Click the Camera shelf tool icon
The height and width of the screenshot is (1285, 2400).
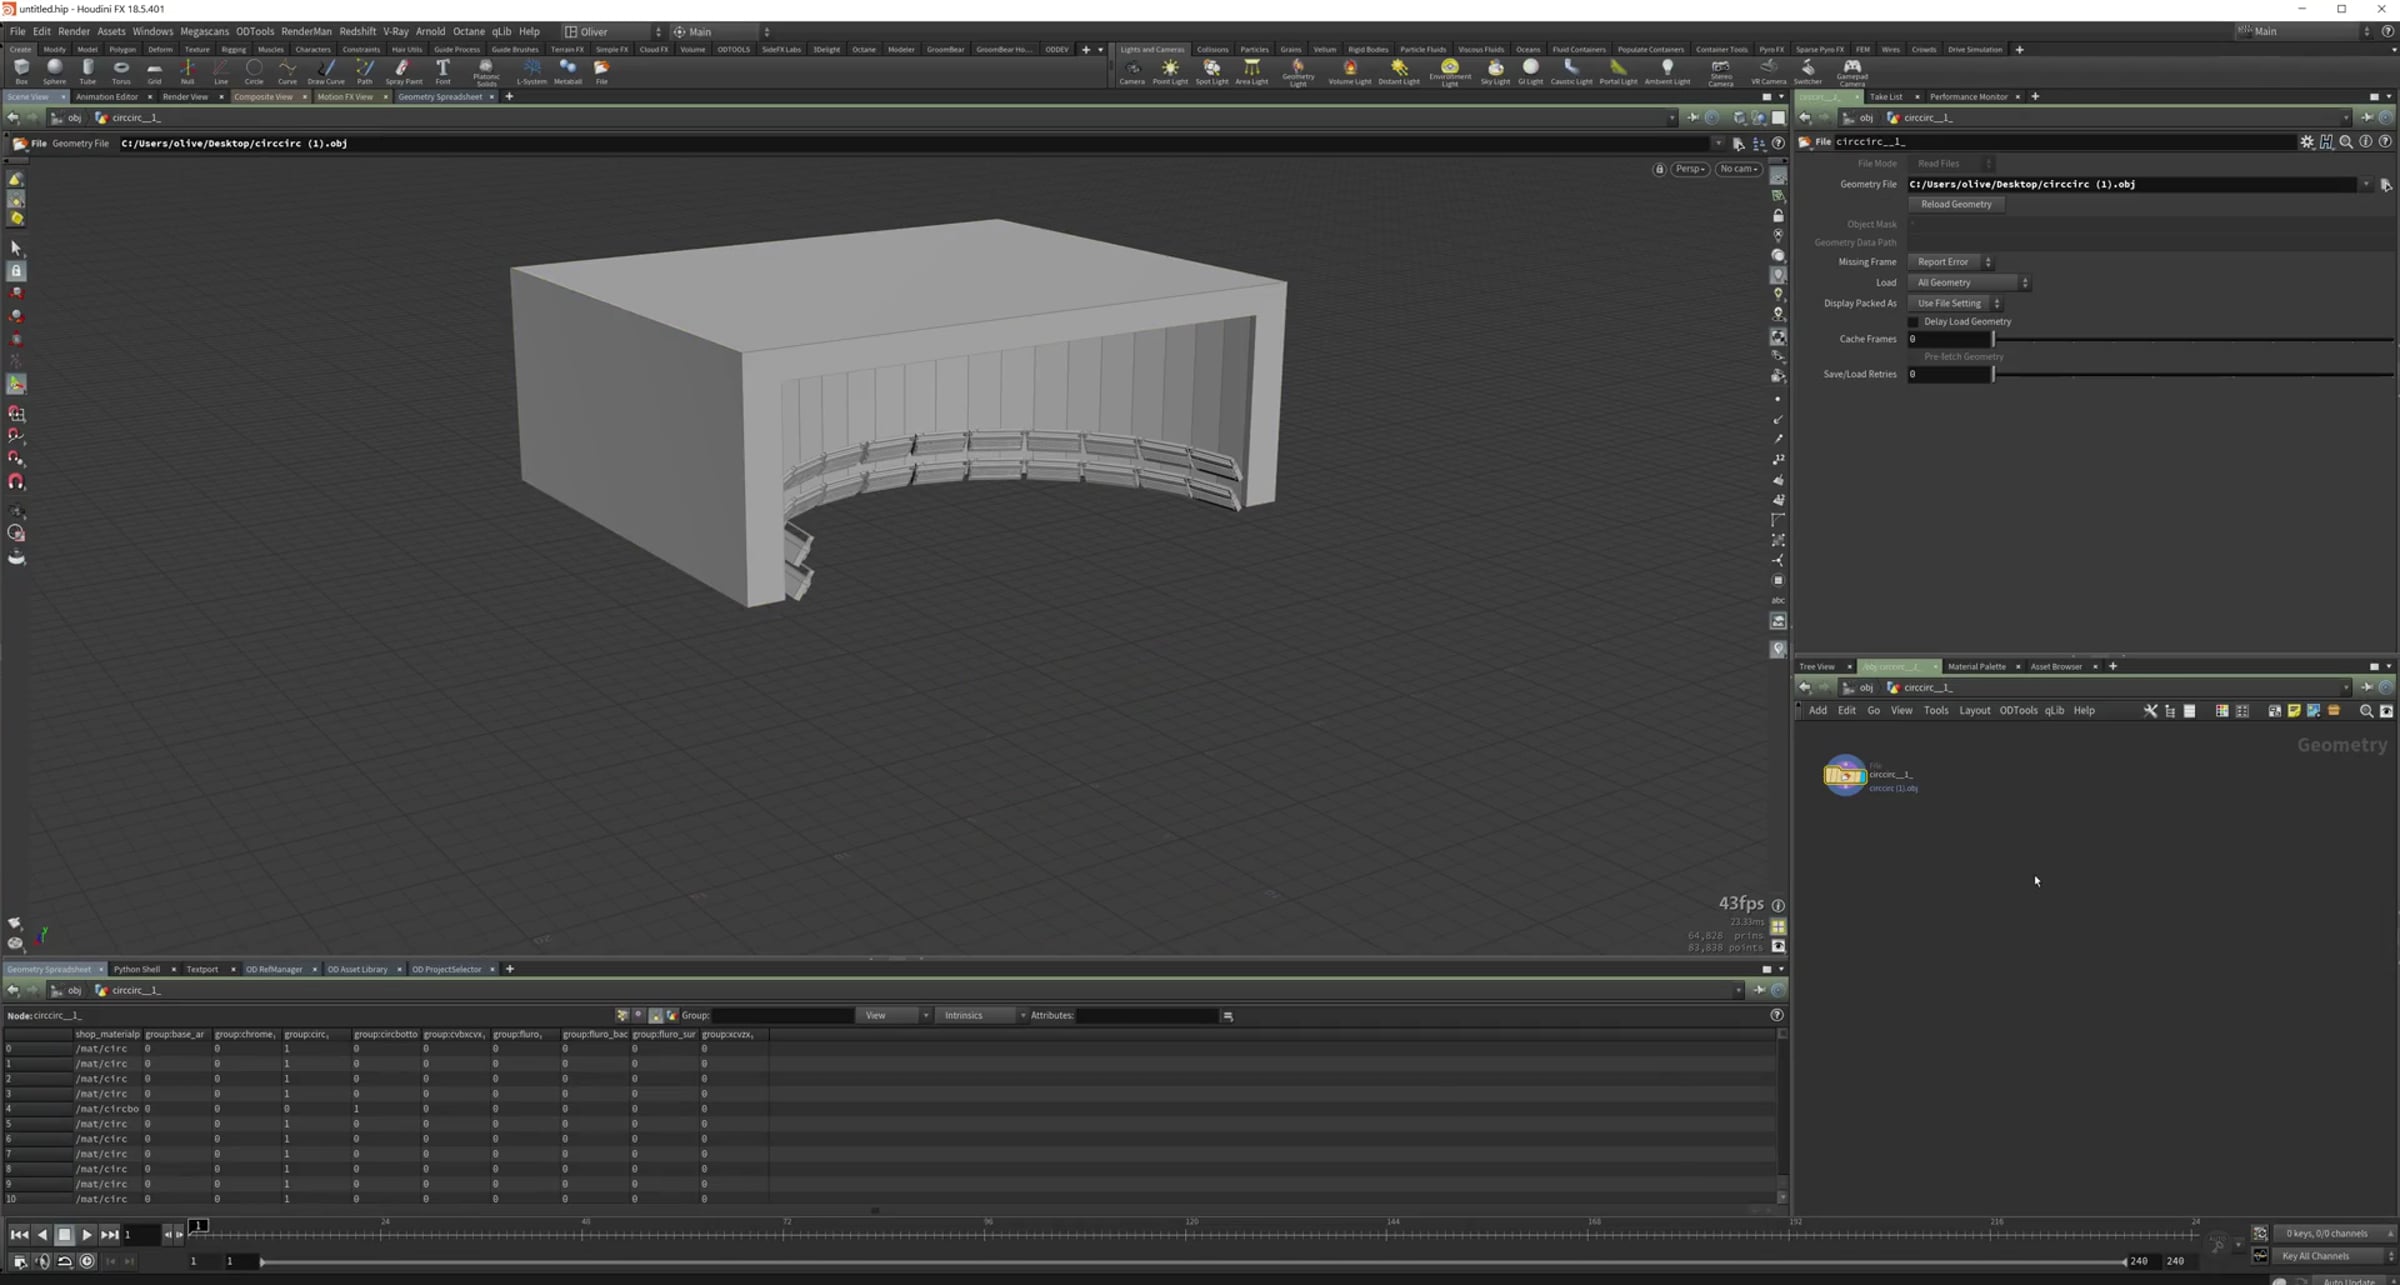tap(1132, 71)
